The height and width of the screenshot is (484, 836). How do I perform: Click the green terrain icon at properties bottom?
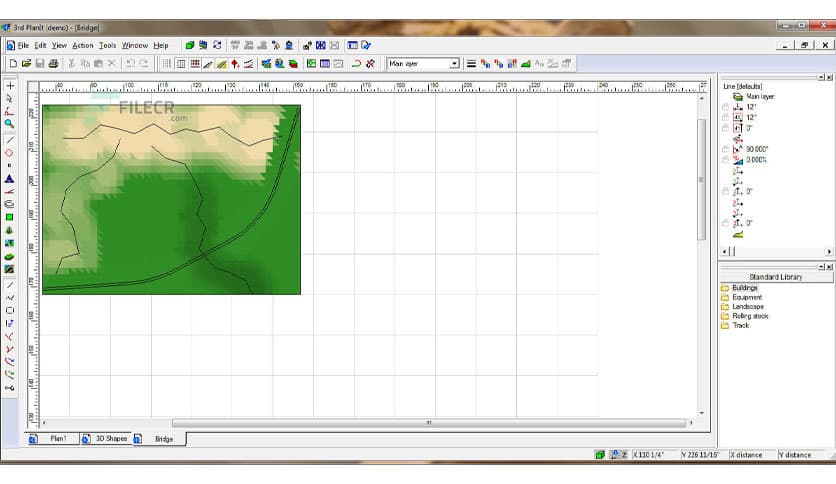point(738,235)
